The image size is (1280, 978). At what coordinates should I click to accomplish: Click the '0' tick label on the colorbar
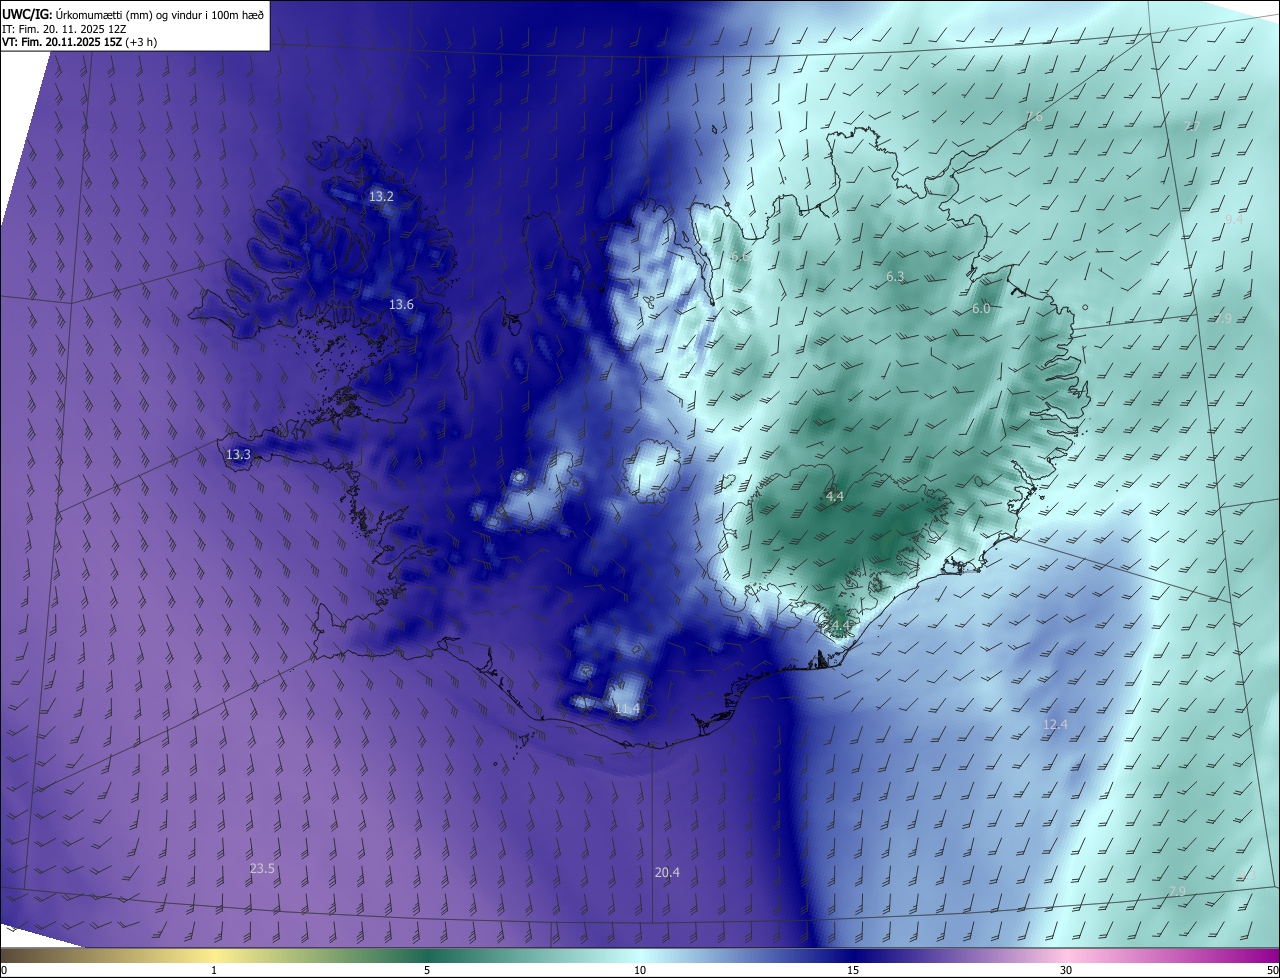[x=4, y=970]
